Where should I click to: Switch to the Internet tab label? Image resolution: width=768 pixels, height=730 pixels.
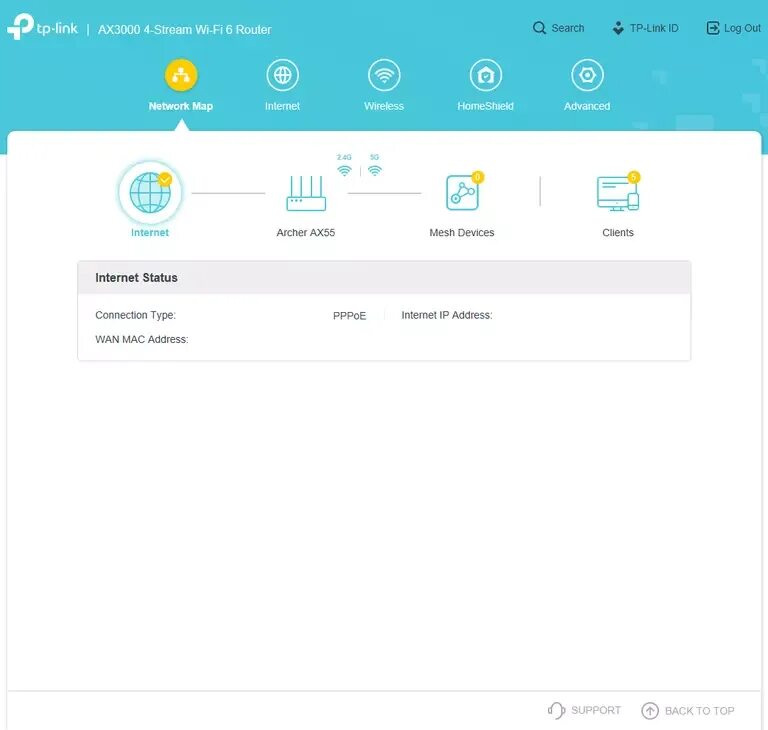[x=283, y=106]
